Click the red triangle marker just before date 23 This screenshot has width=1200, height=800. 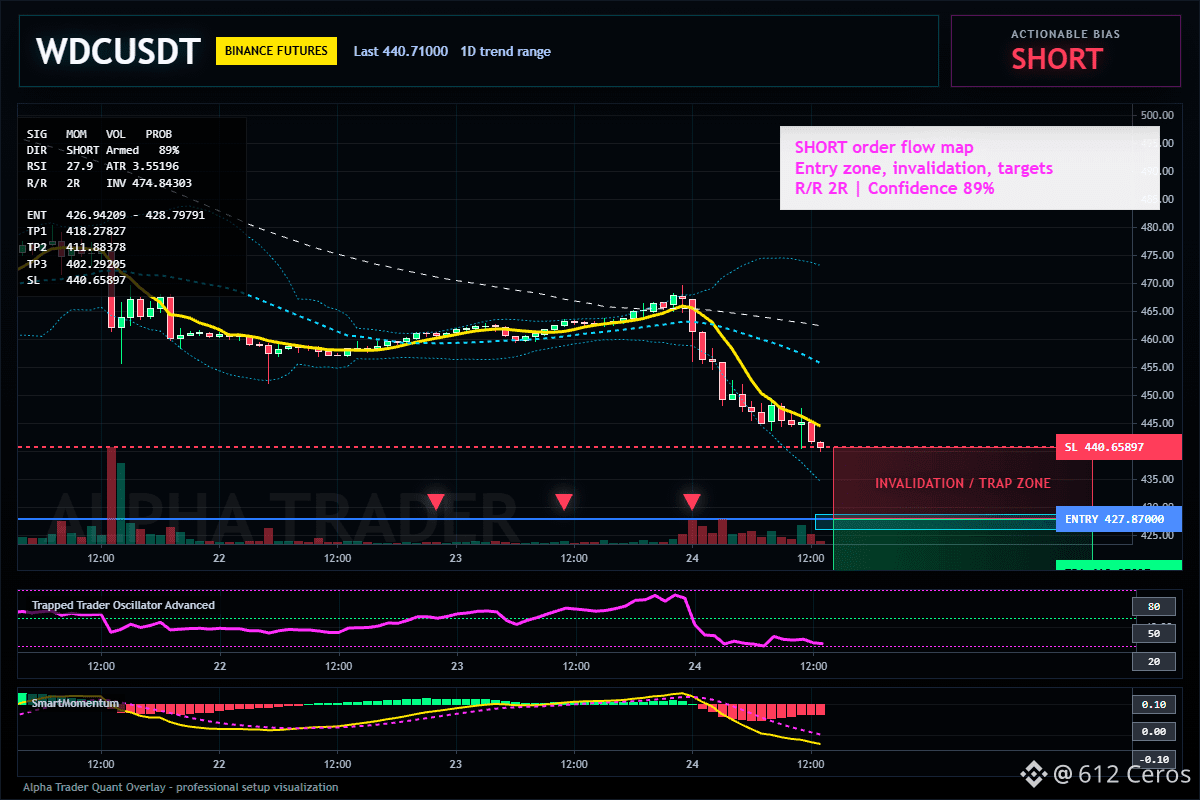(x=436, y=500)
